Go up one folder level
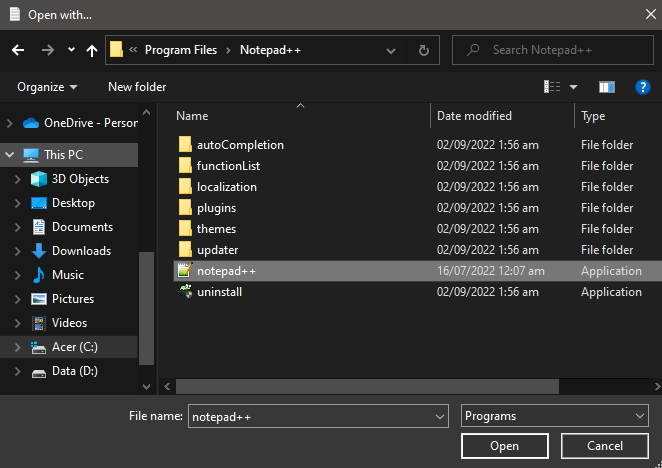Viewport: 662px width, 468px height. [92, 50]
